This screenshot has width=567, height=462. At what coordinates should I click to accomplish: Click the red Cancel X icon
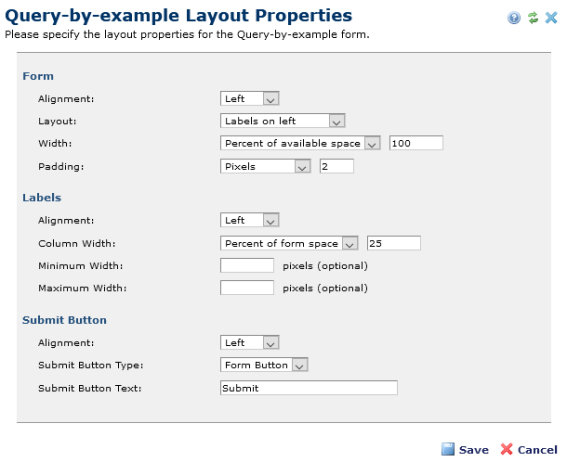click(507, 449)
